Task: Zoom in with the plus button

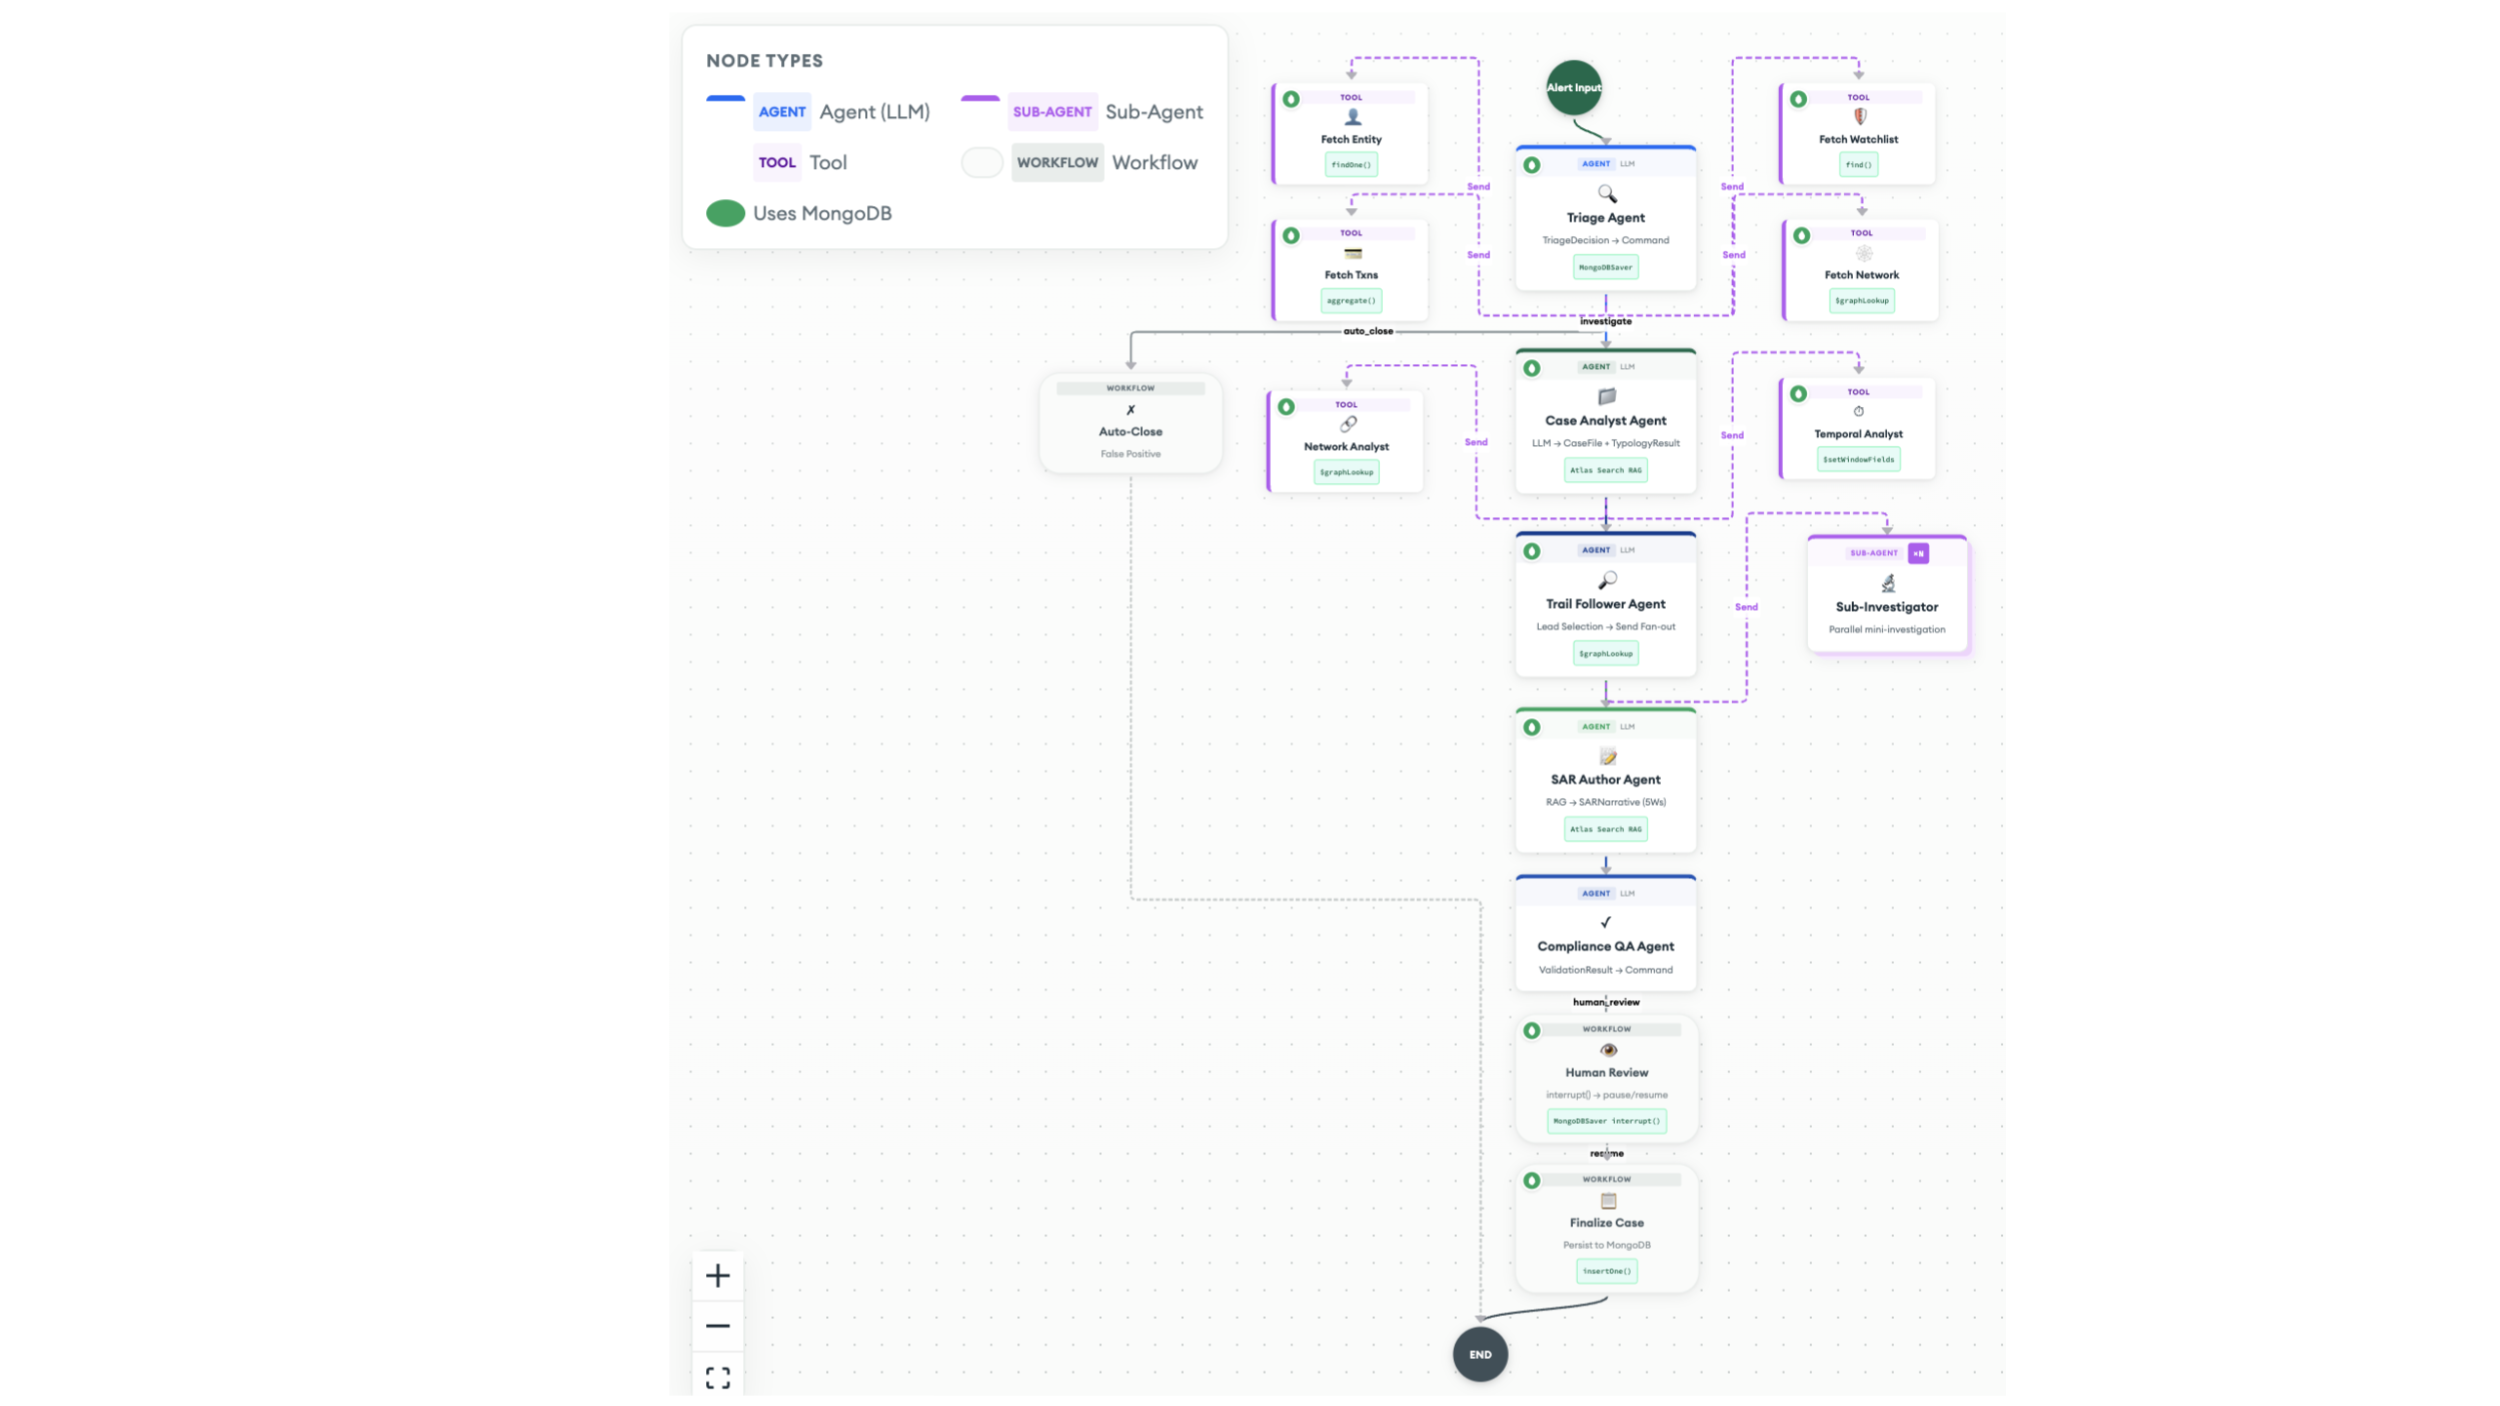Action: 717,1275
